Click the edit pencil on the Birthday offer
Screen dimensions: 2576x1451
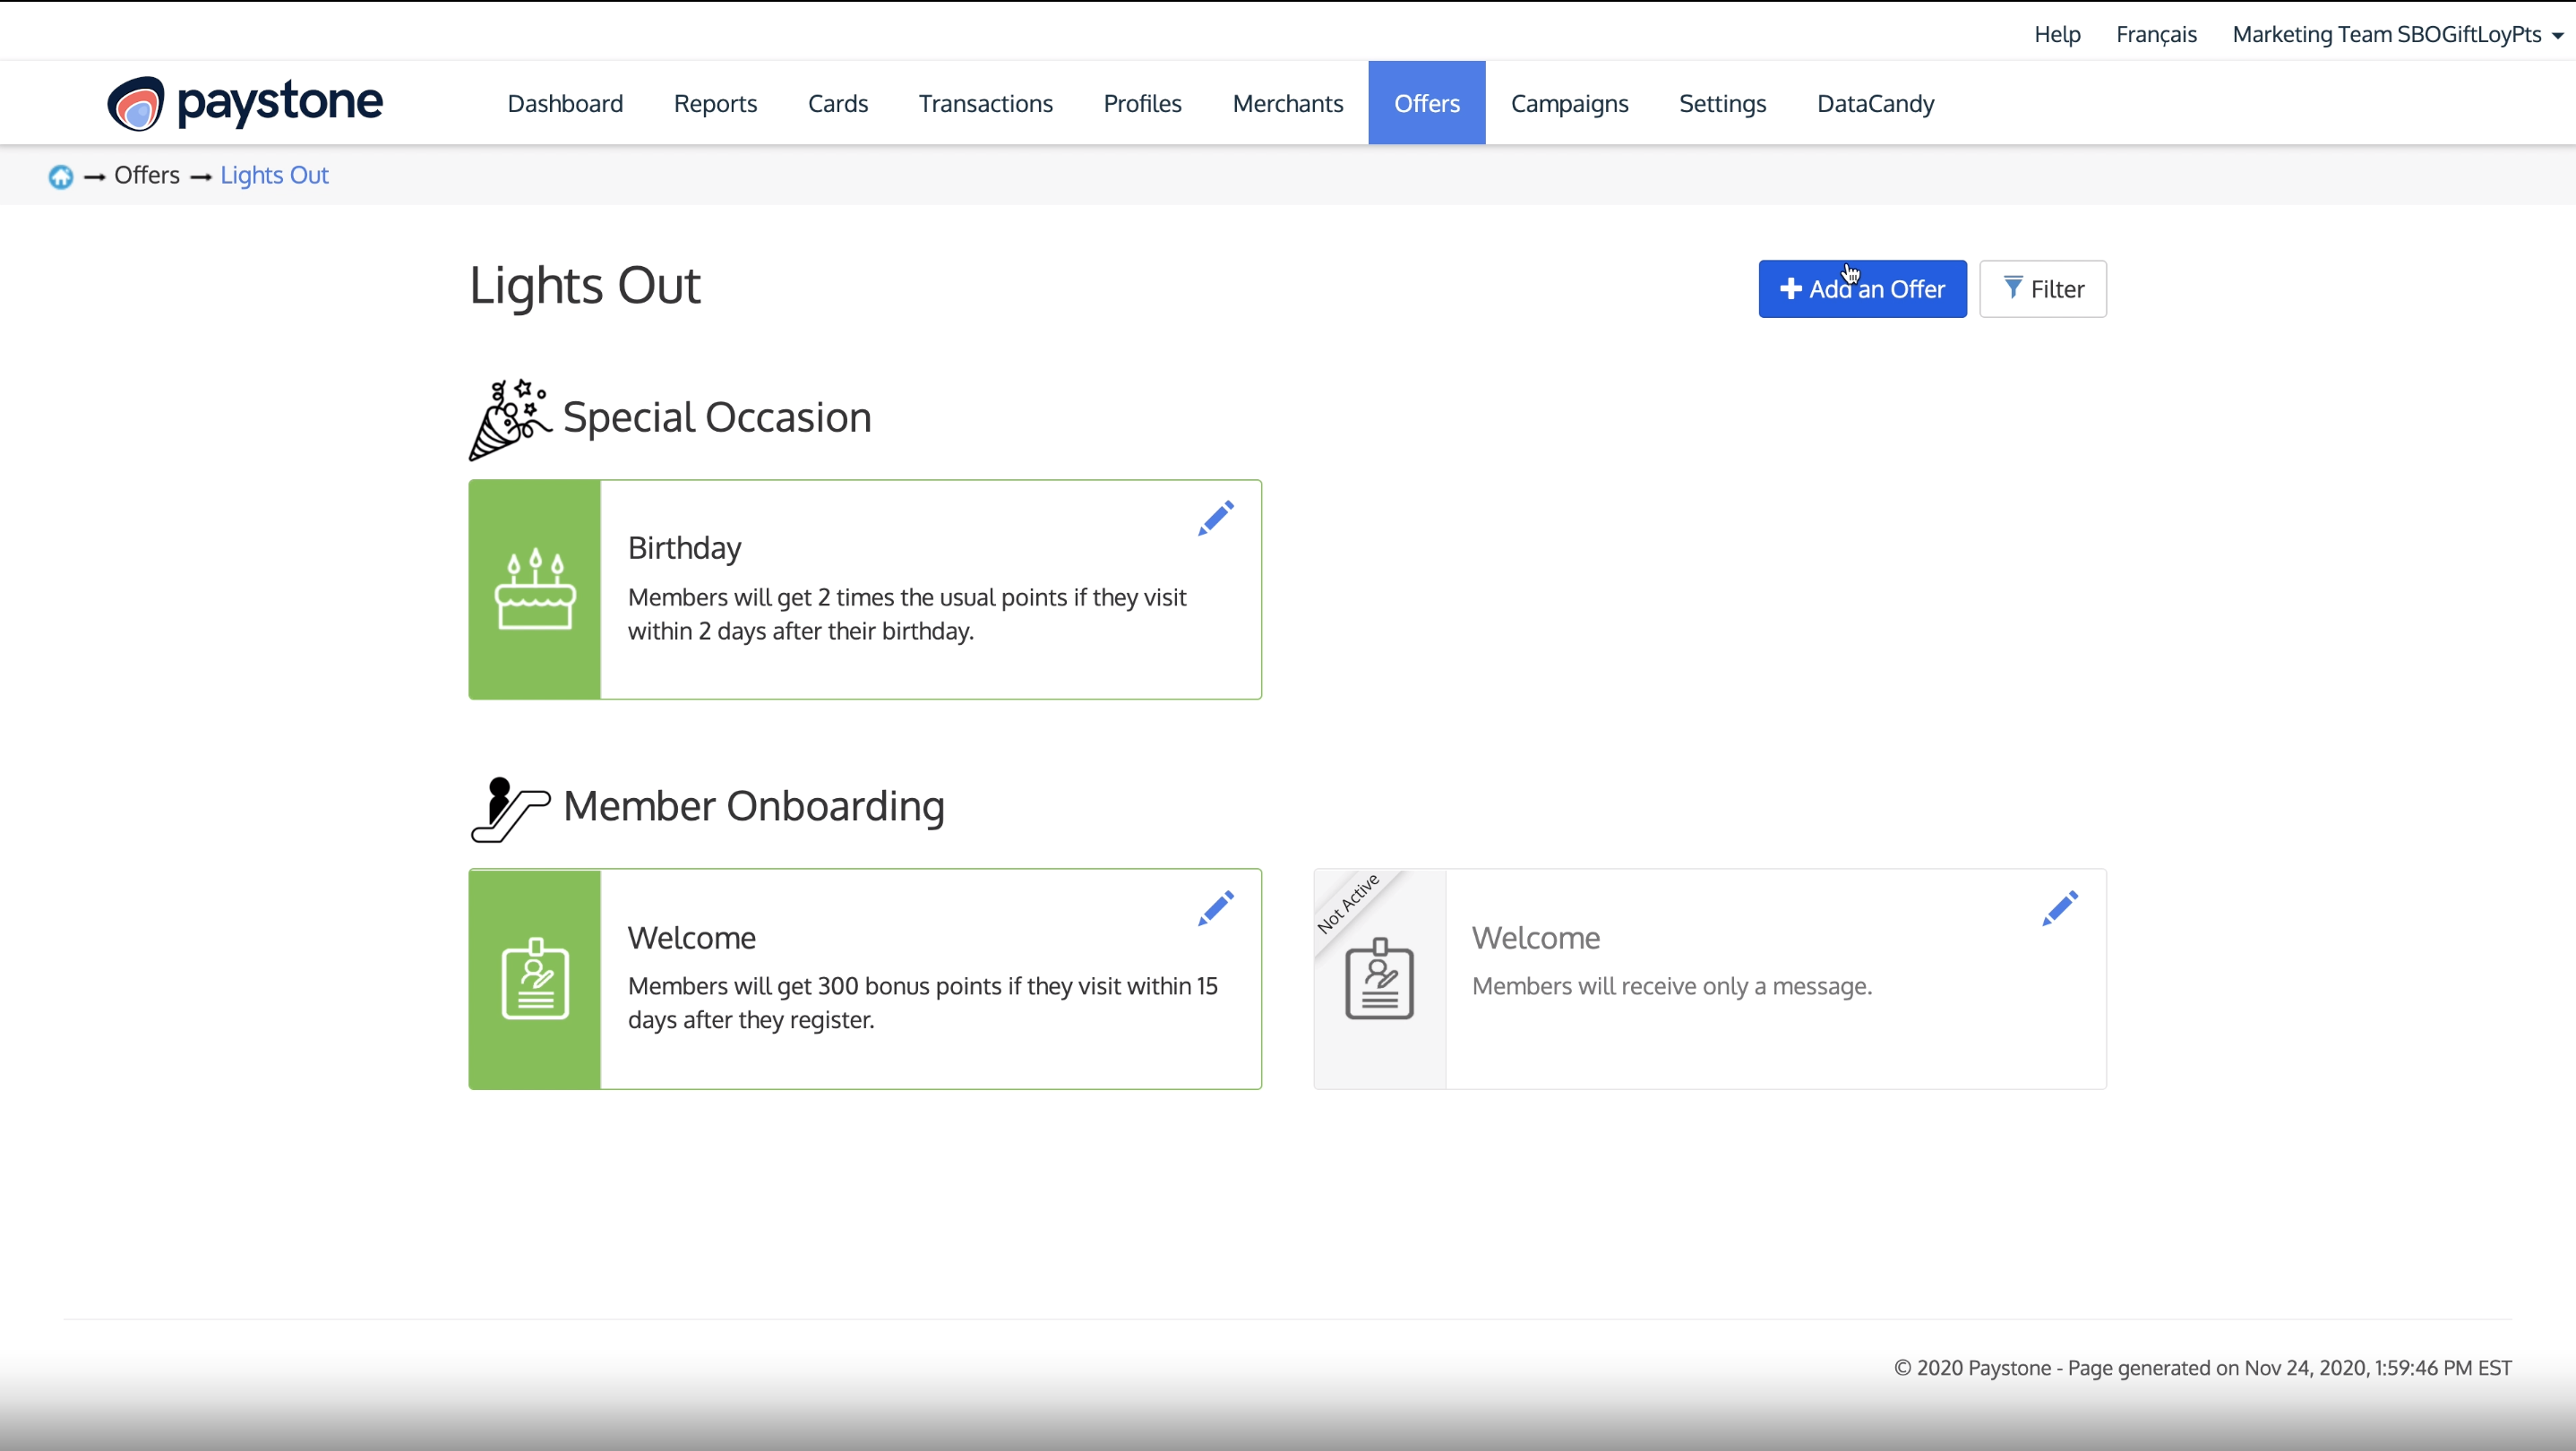click(1215, 518)
